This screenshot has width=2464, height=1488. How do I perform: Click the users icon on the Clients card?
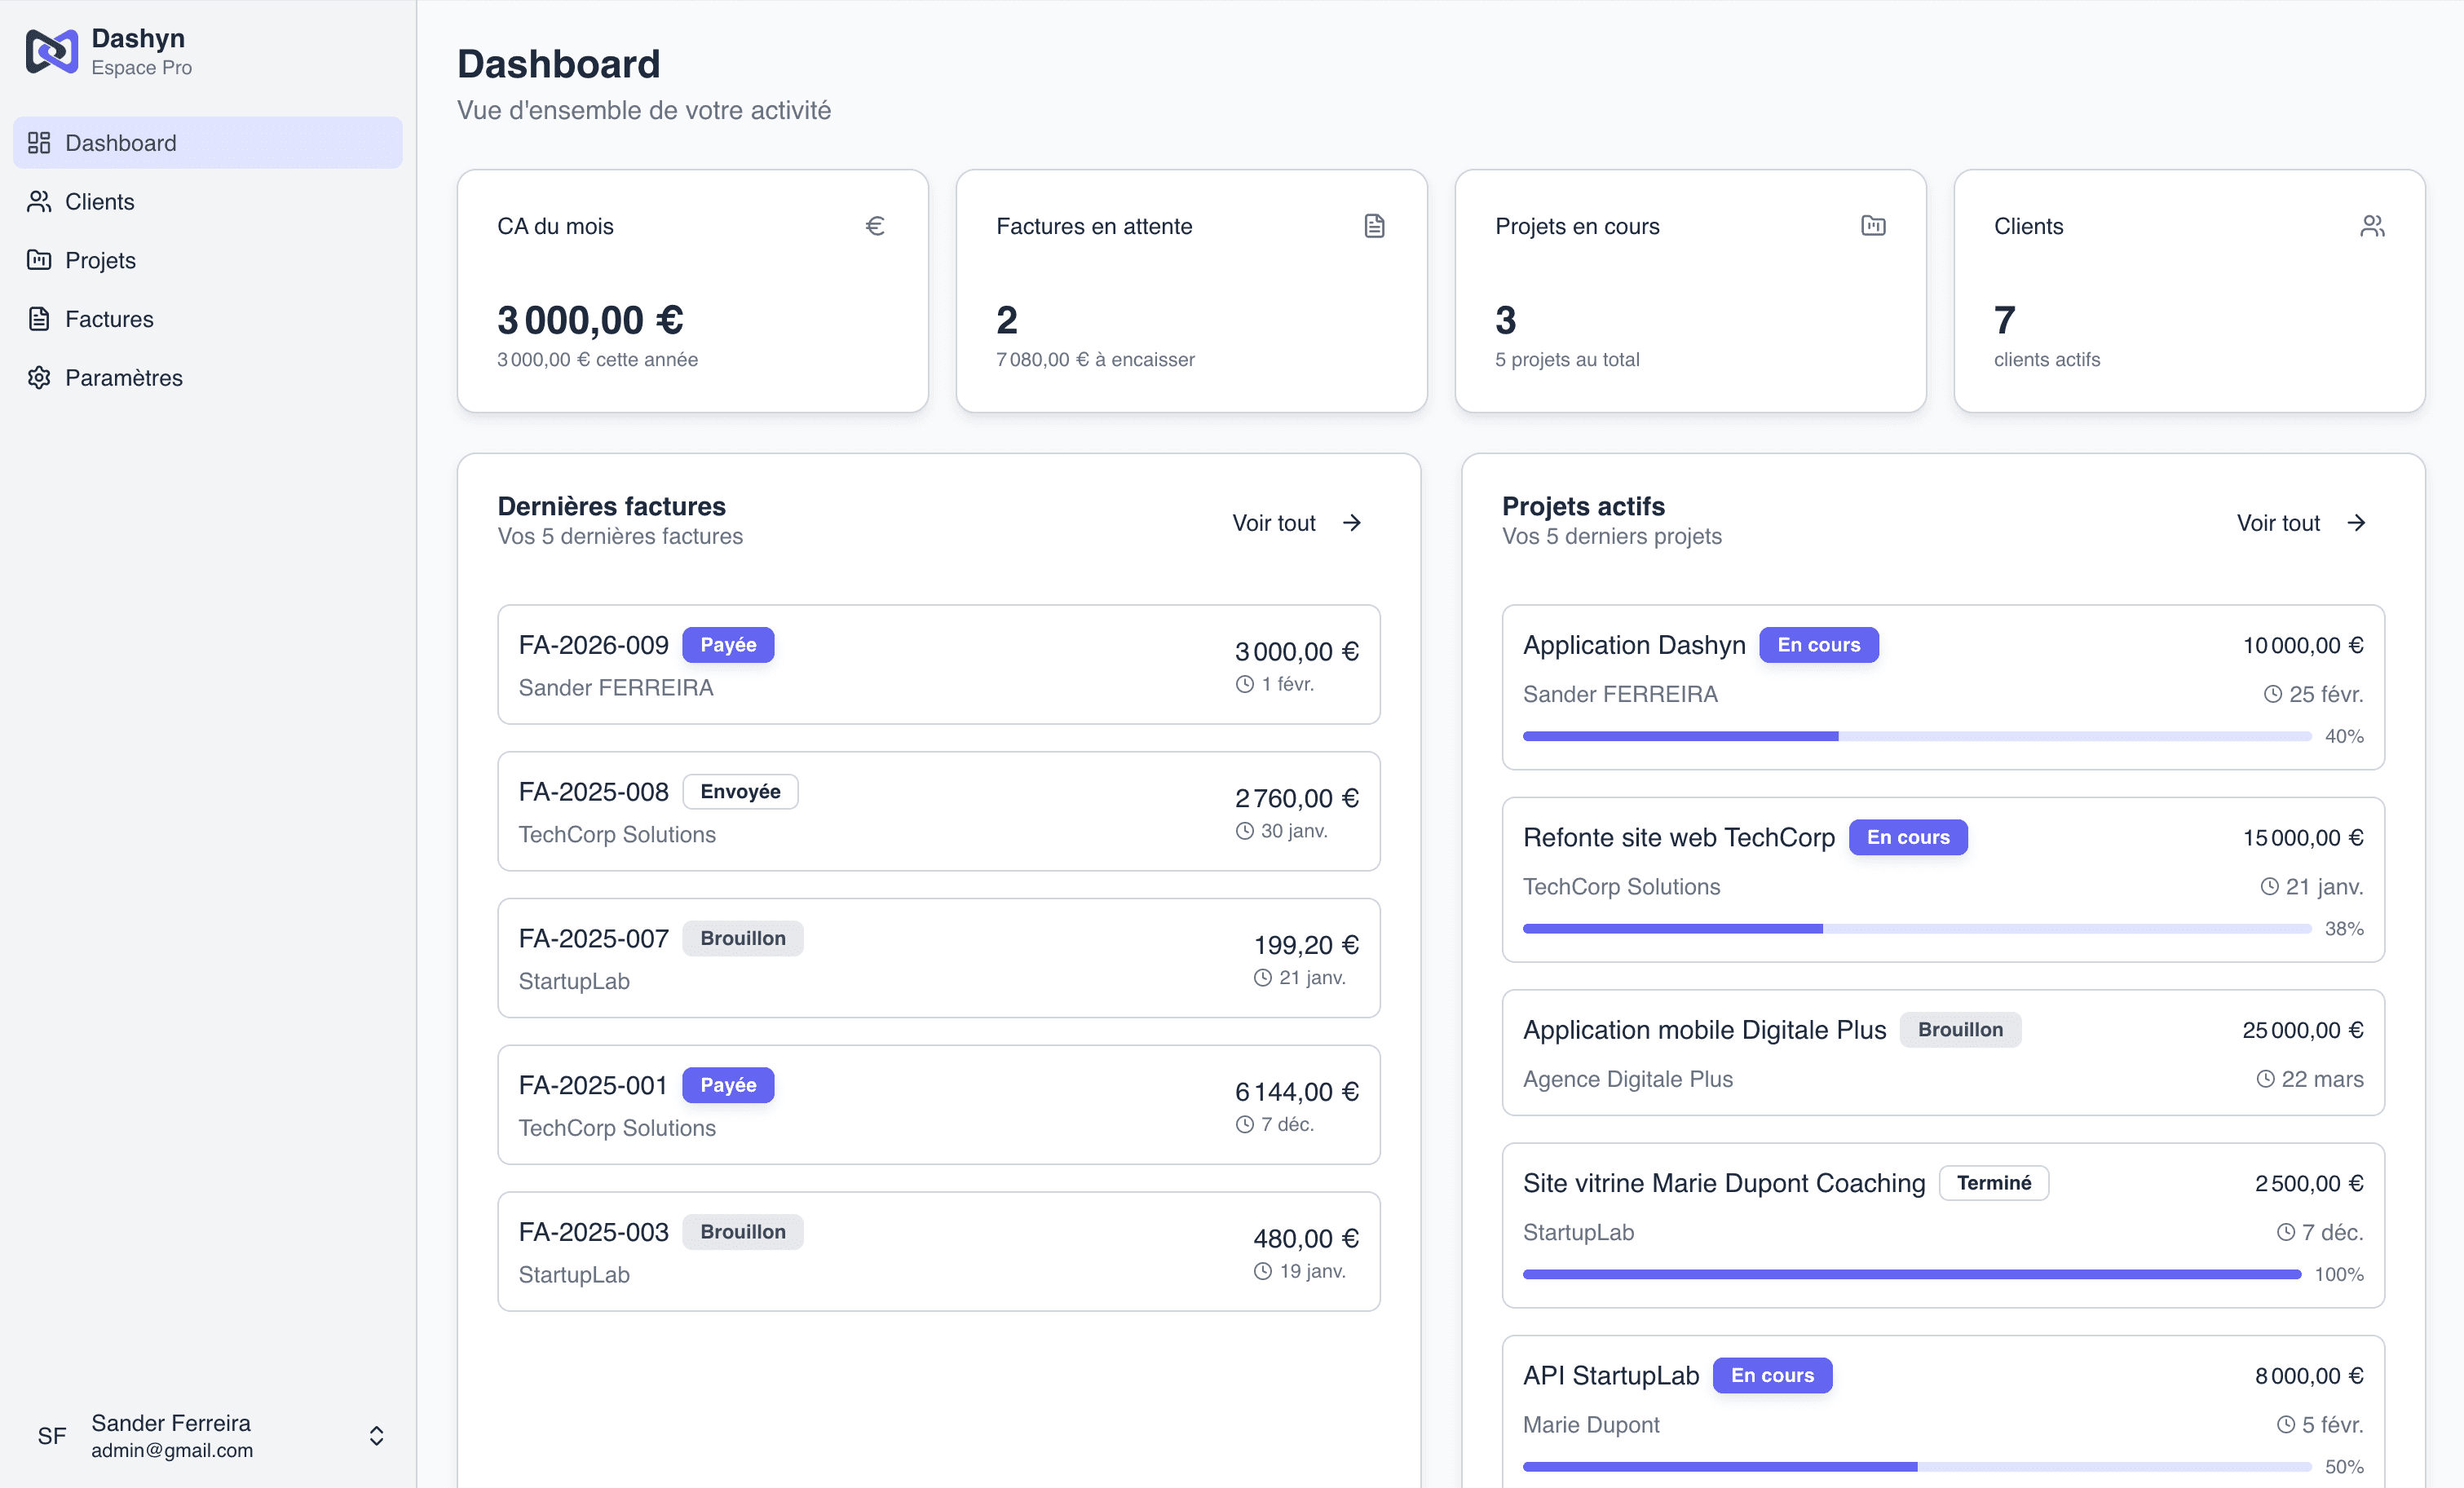pyautogui.click(x=2372, y=225)
